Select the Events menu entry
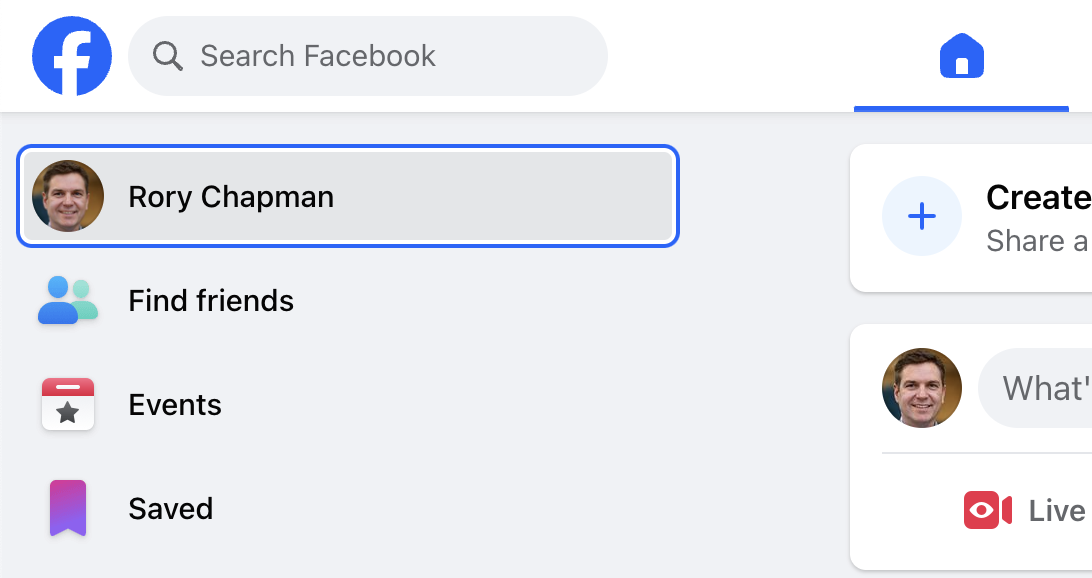The width and height of the screenshot is (1092, 578). pos(174,404)
